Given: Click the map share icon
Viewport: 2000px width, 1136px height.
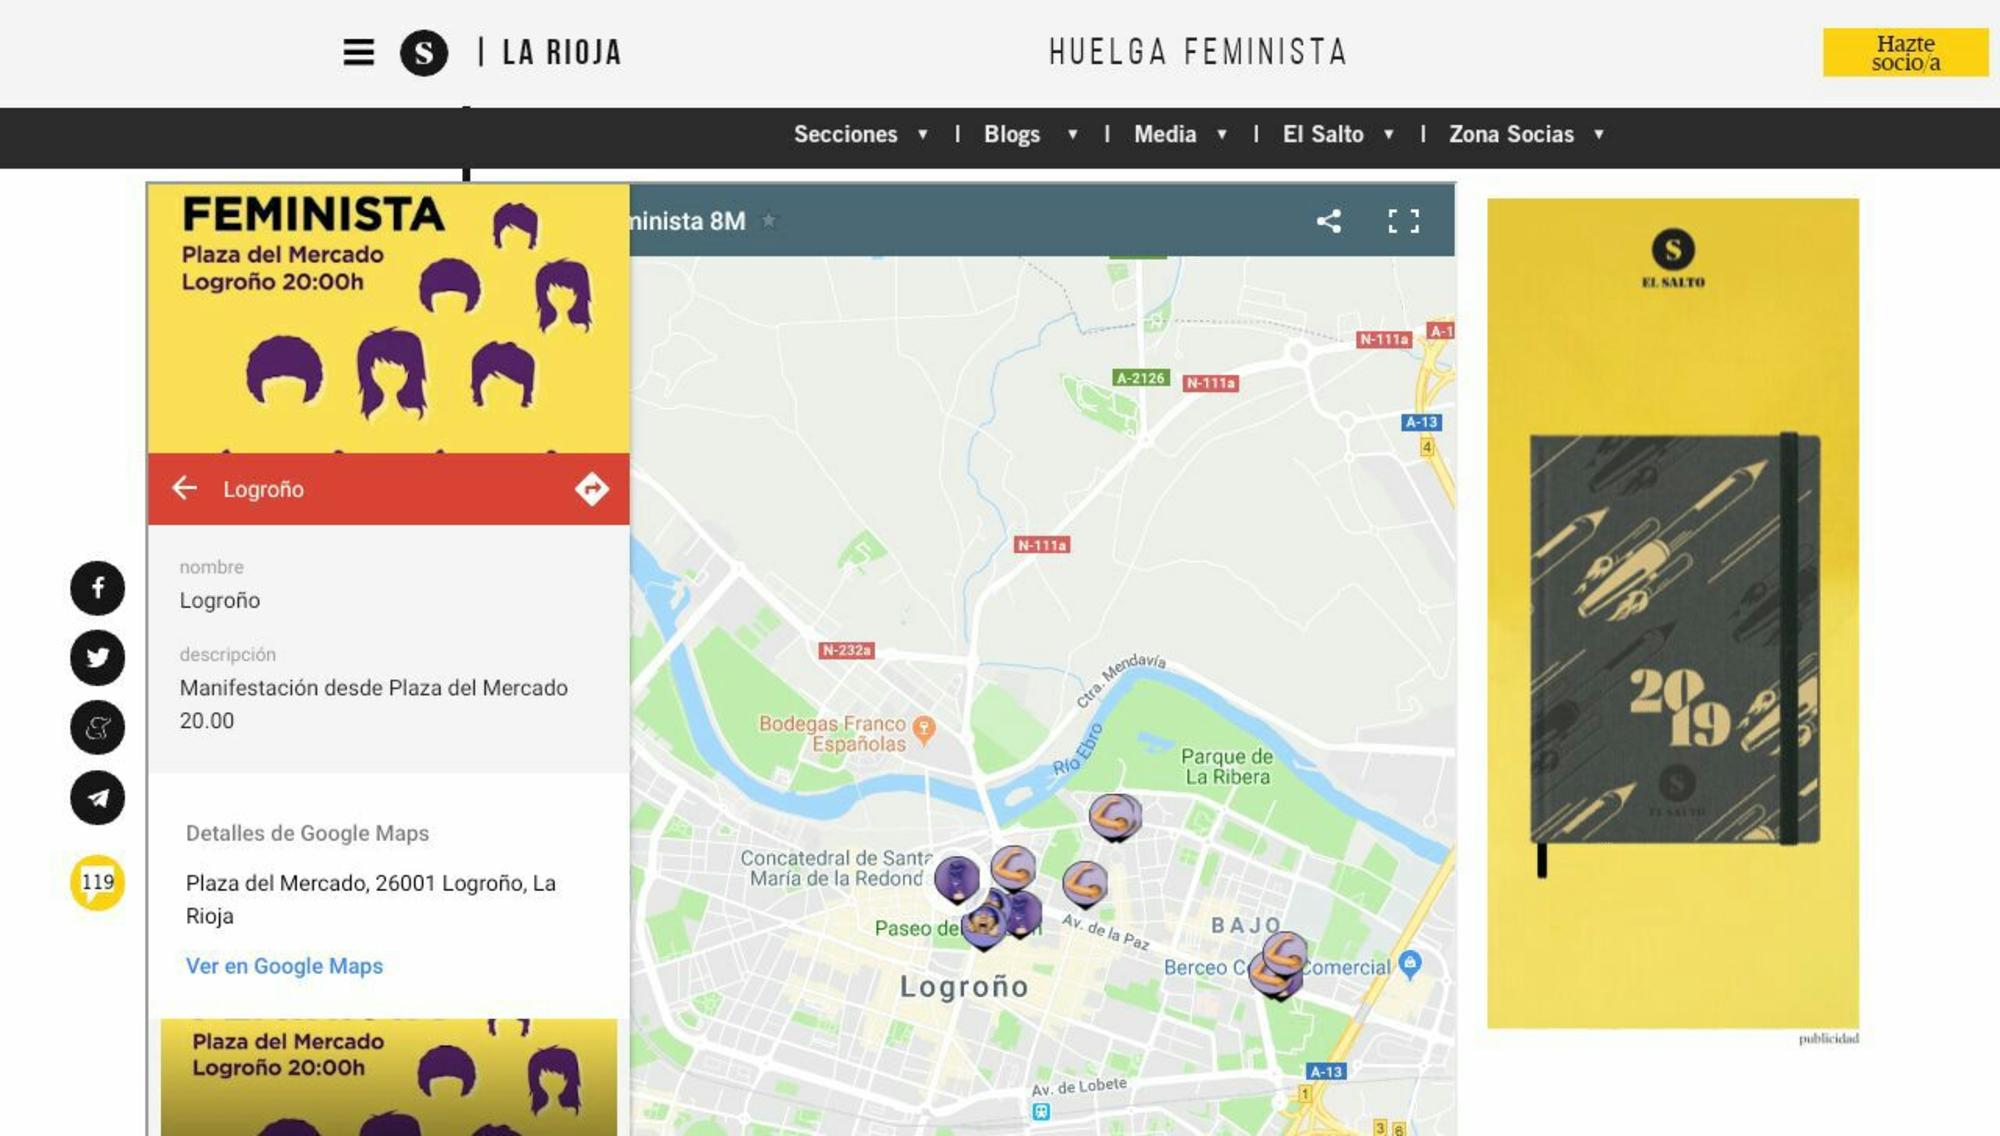Looking at the screenshot, I should tap(1329, 221).
